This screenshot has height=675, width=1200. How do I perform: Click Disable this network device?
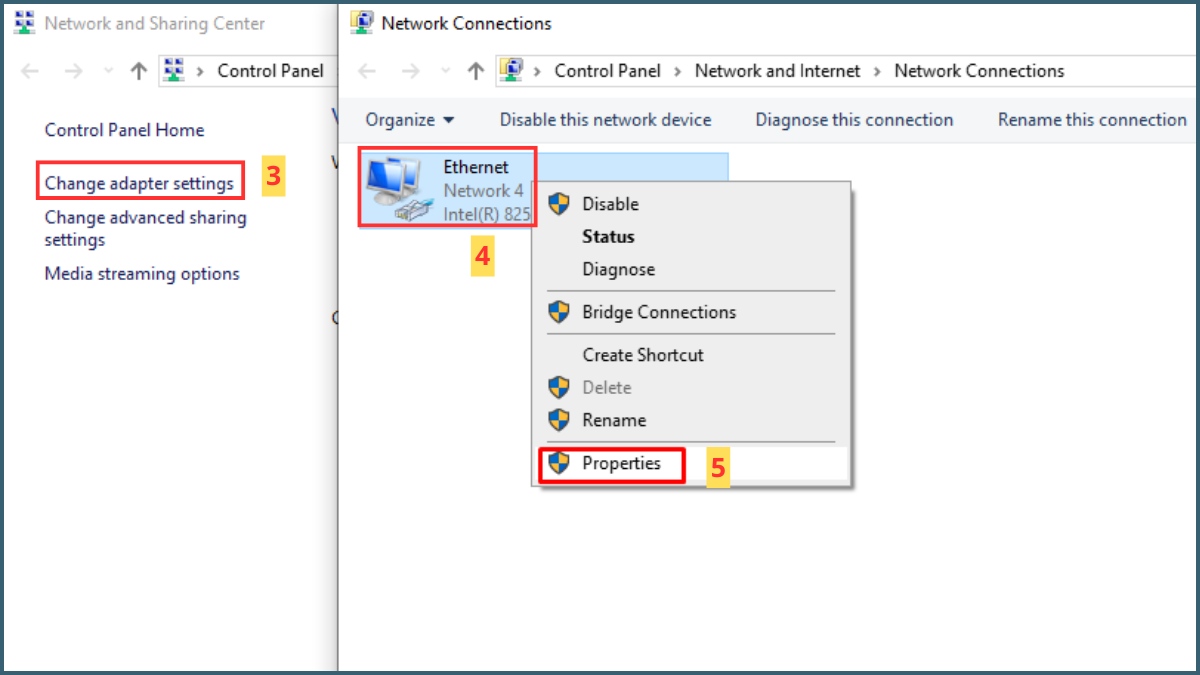tap(604, 119)
